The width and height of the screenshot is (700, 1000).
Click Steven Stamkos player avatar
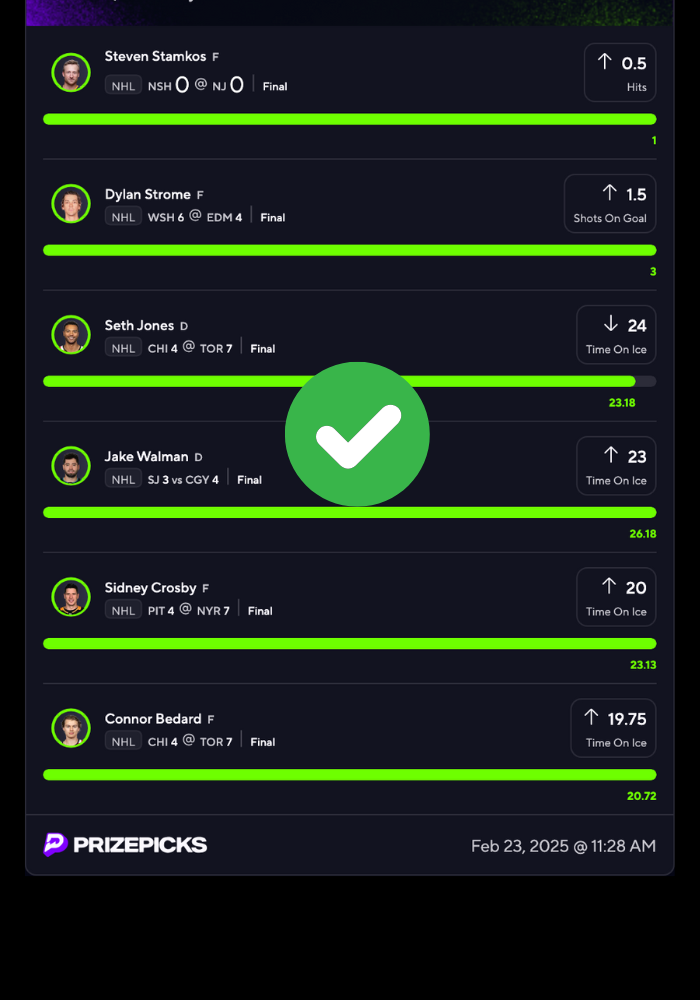tap(71, 72)
